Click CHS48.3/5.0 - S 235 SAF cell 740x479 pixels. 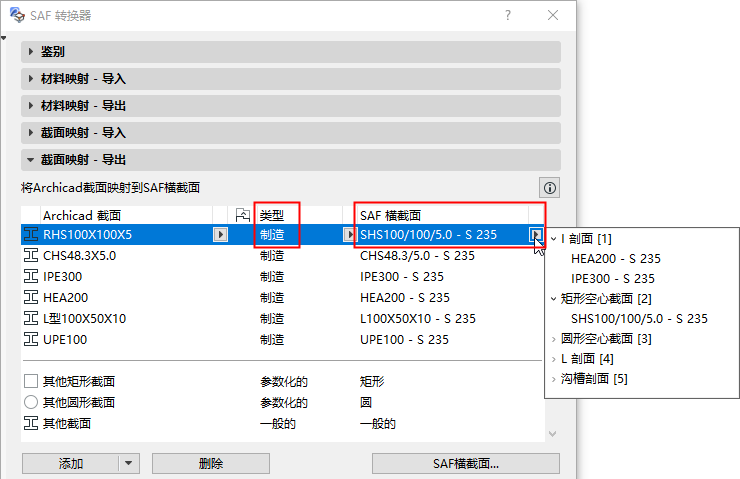pos(417,256)
